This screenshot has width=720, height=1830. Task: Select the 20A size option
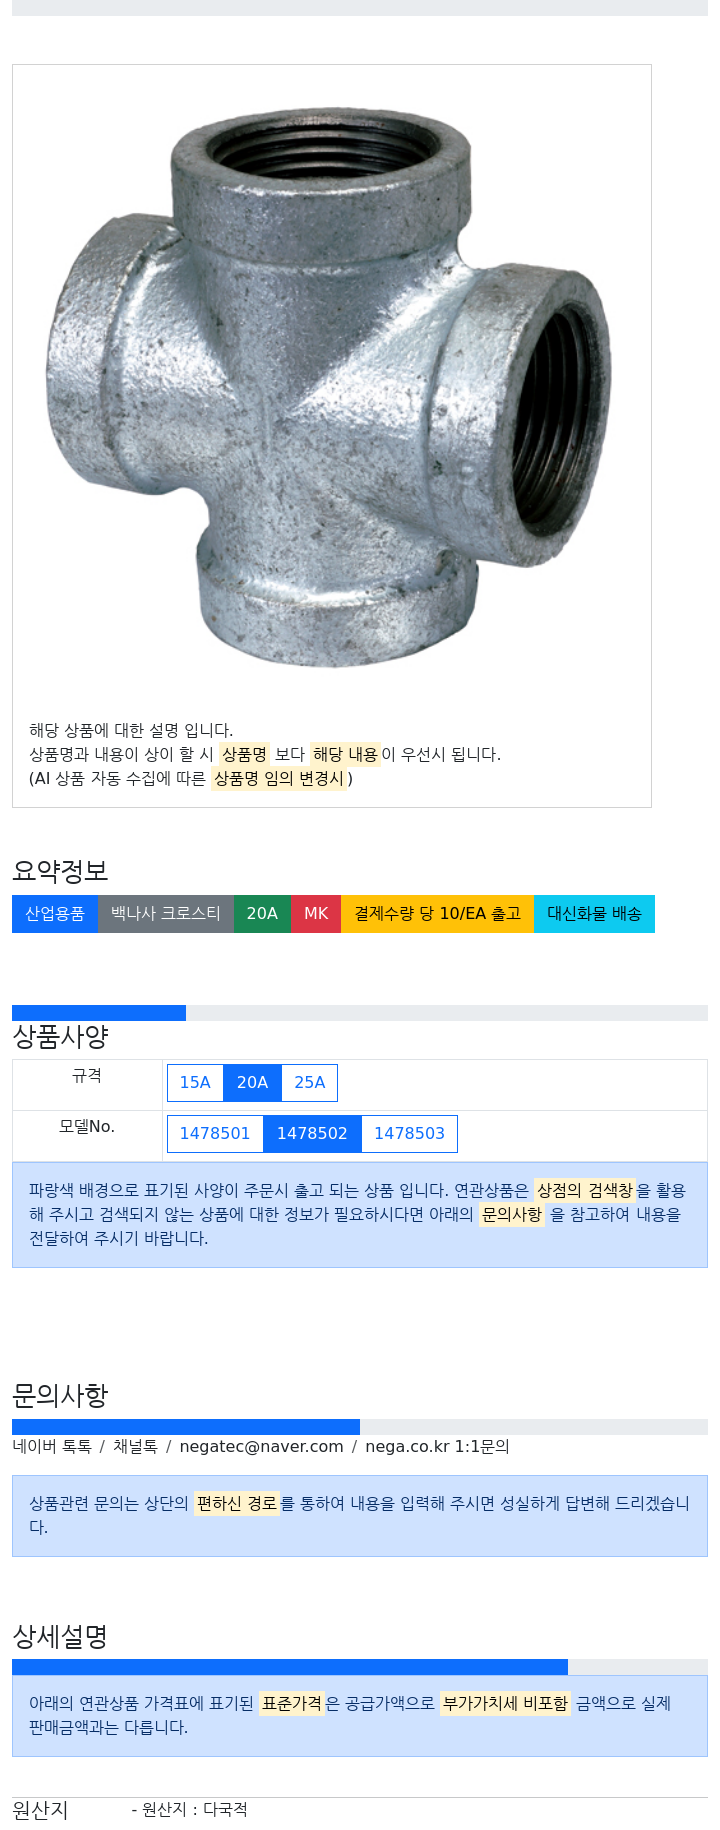252,1083
